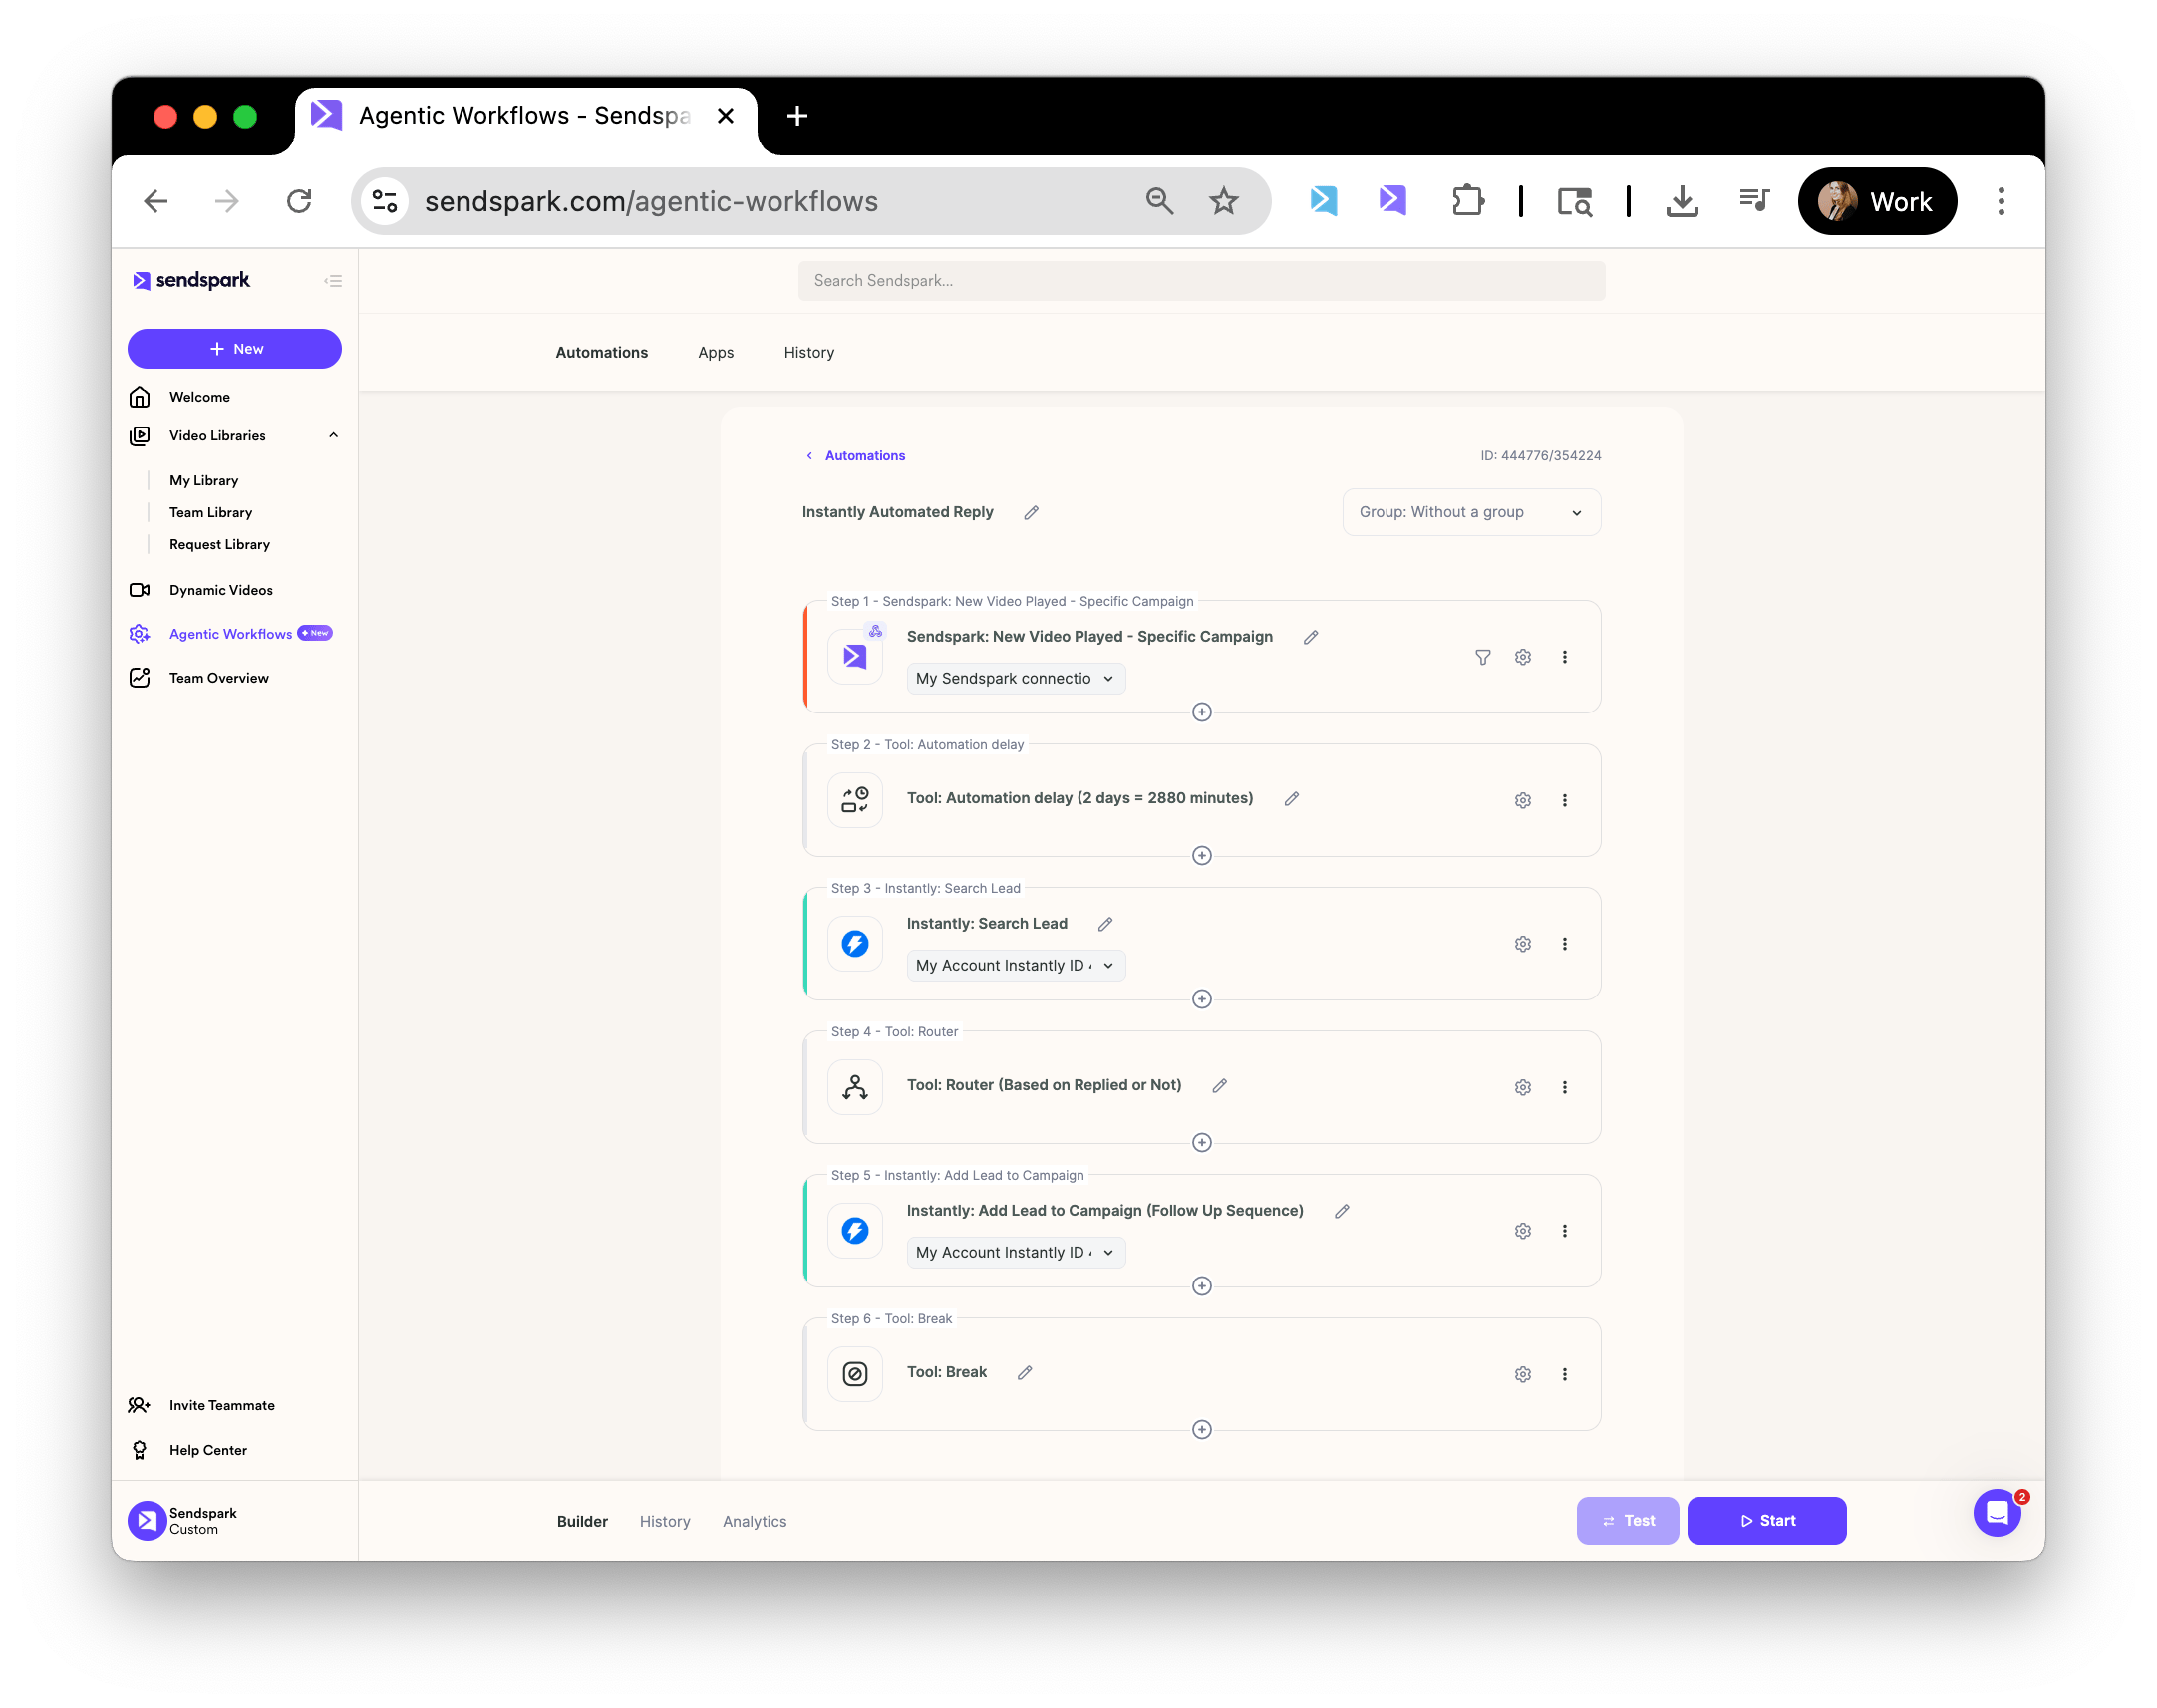Open the browser extensions puzzle icon

click(x=1467, y=202)
